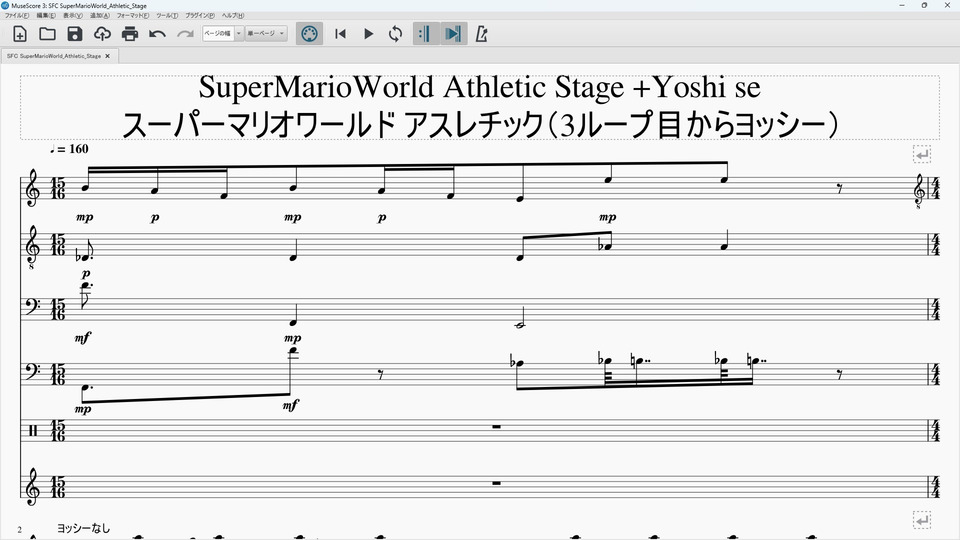Select the 15/16 time signature on top staff
This screenshot has width=960, height=540.
58,189
